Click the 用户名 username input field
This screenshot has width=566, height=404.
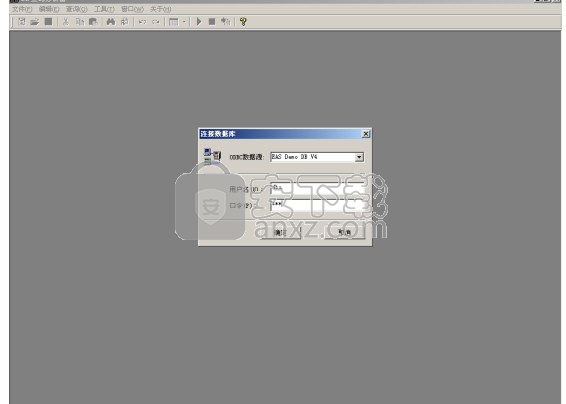(x=317, y=188)
